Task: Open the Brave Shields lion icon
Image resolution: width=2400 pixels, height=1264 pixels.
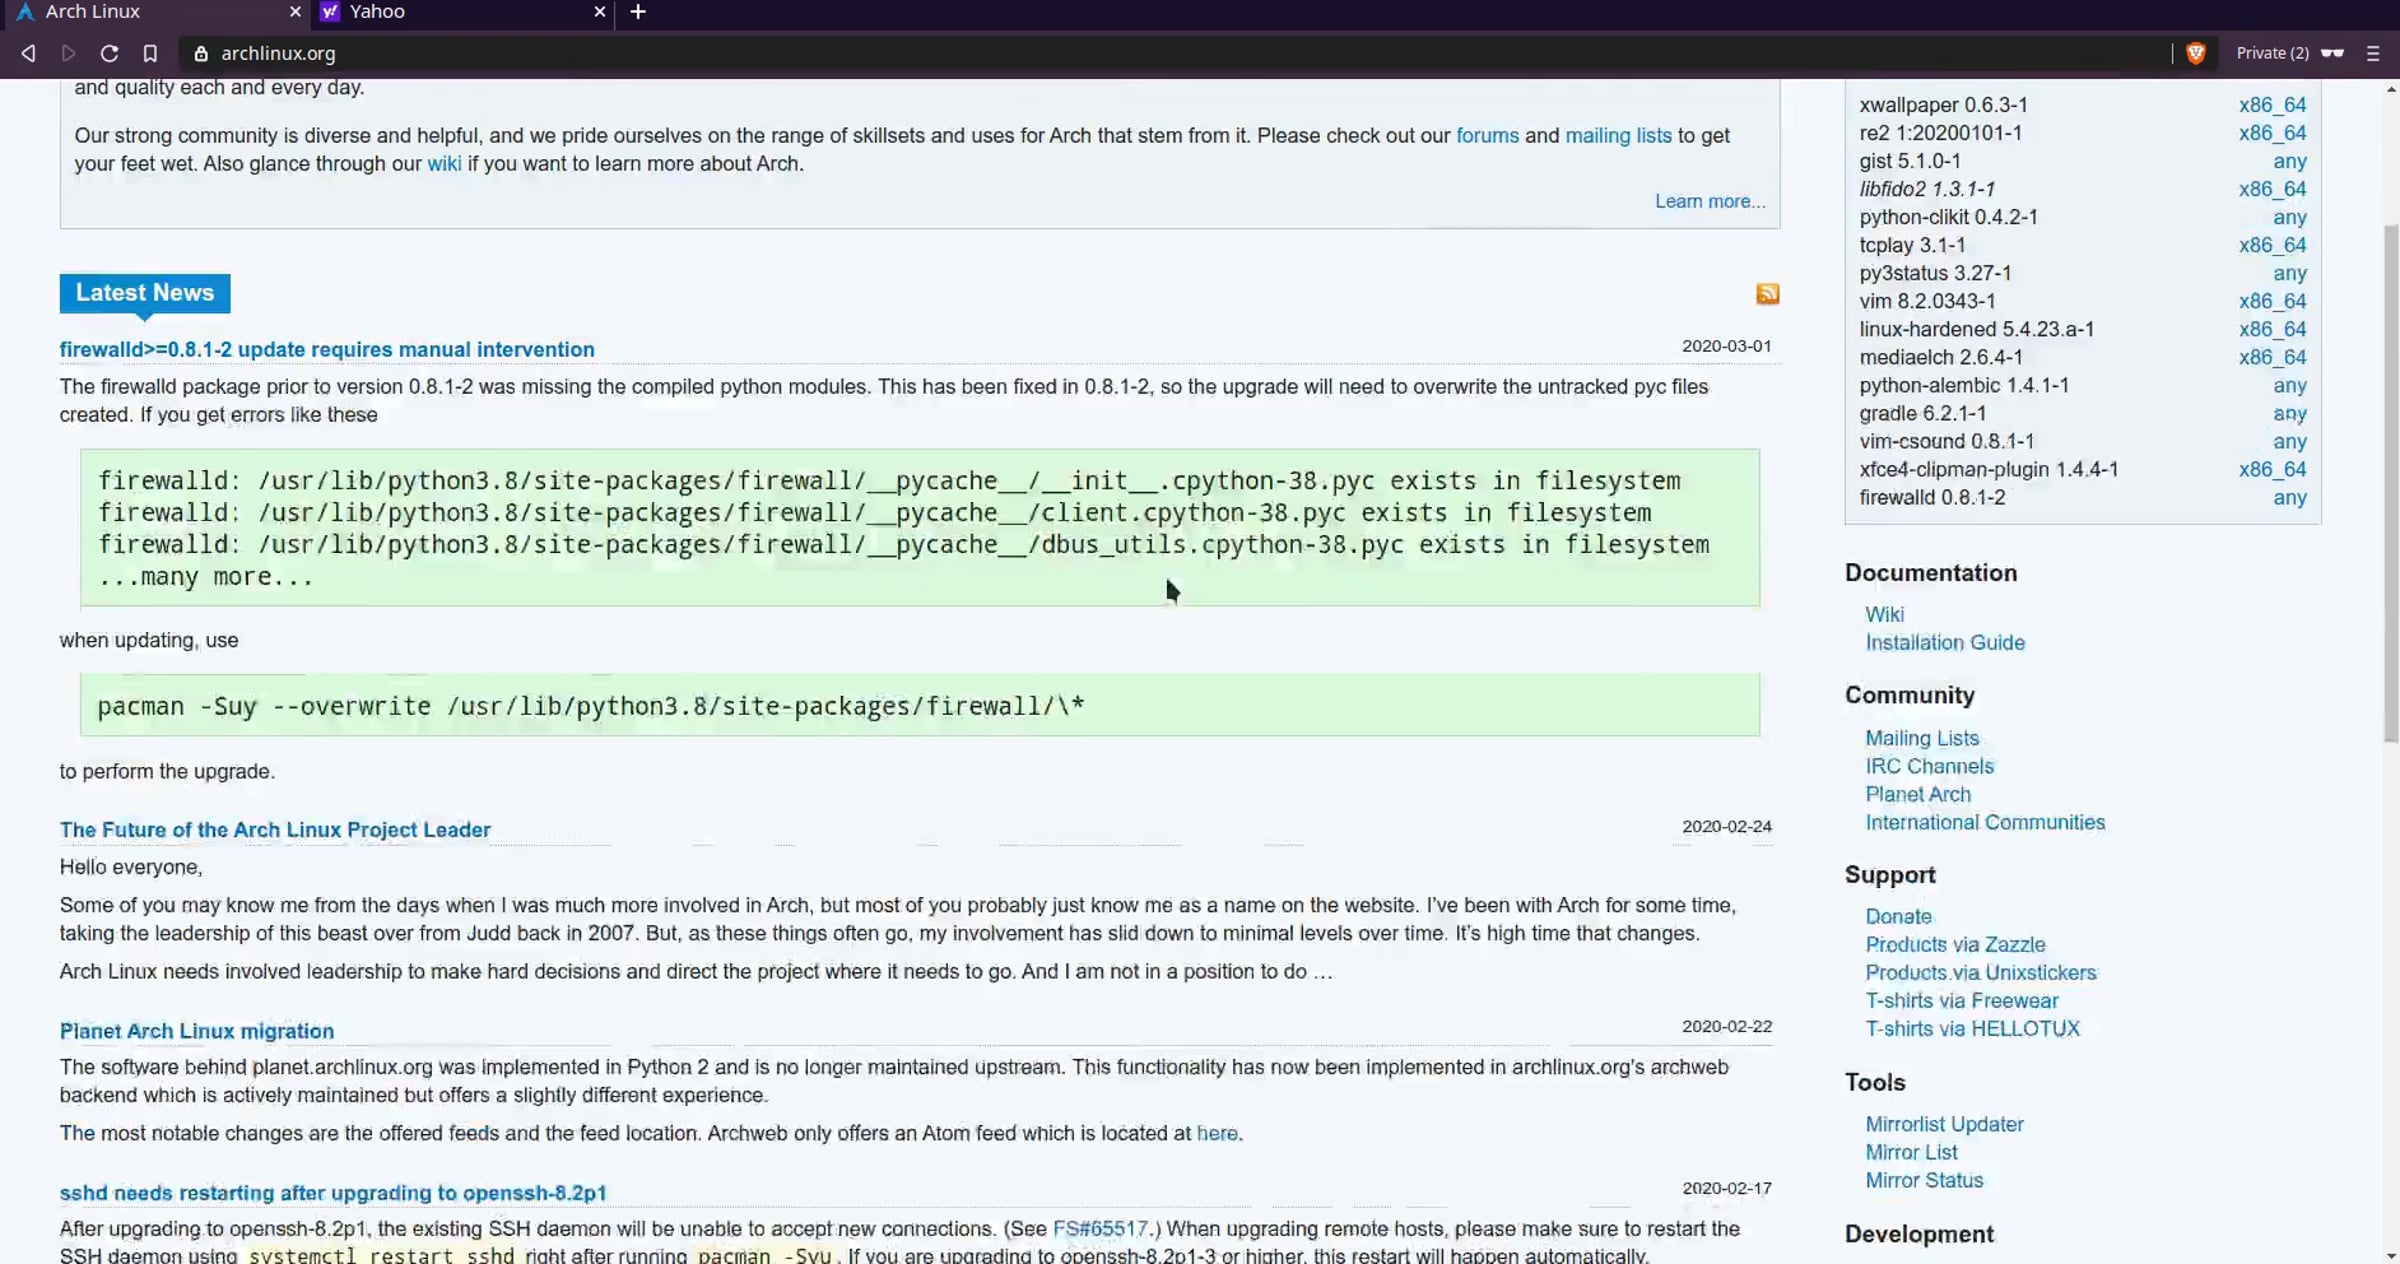Action: 2196,53
